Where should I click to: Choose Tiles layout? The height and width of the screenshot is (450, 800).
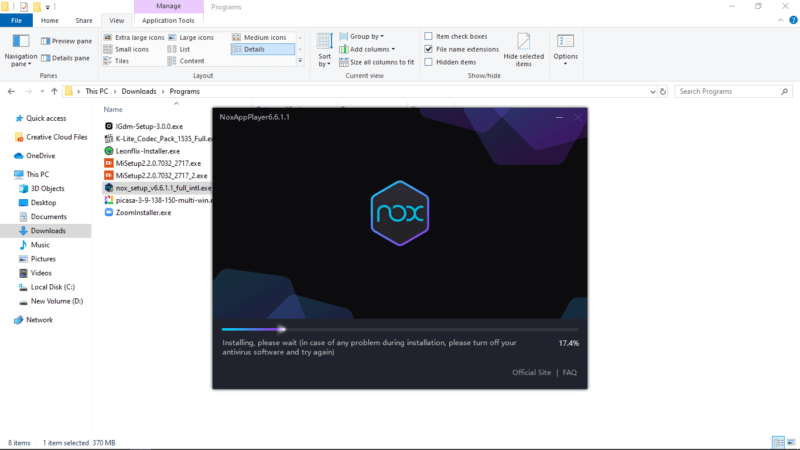point(116,61)
